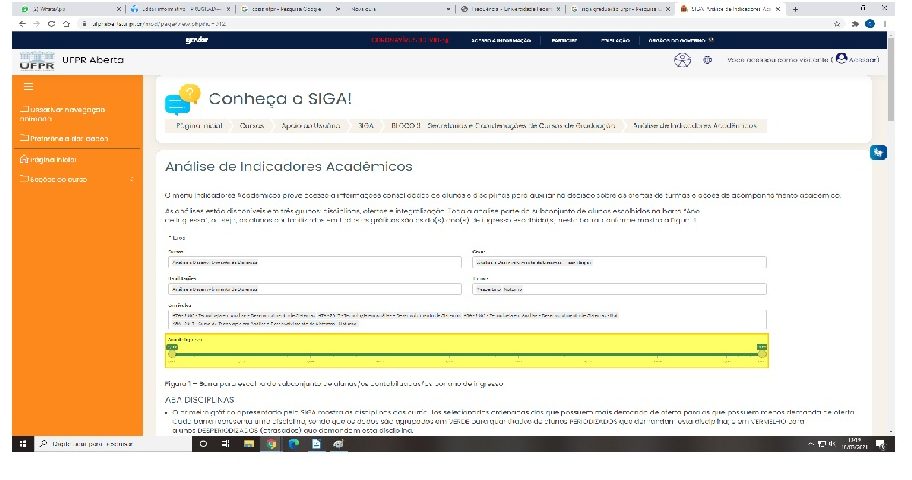This screenshot has height=480, width=912.
Task: Bookmark page with the star icon
Action: point(837,24)
